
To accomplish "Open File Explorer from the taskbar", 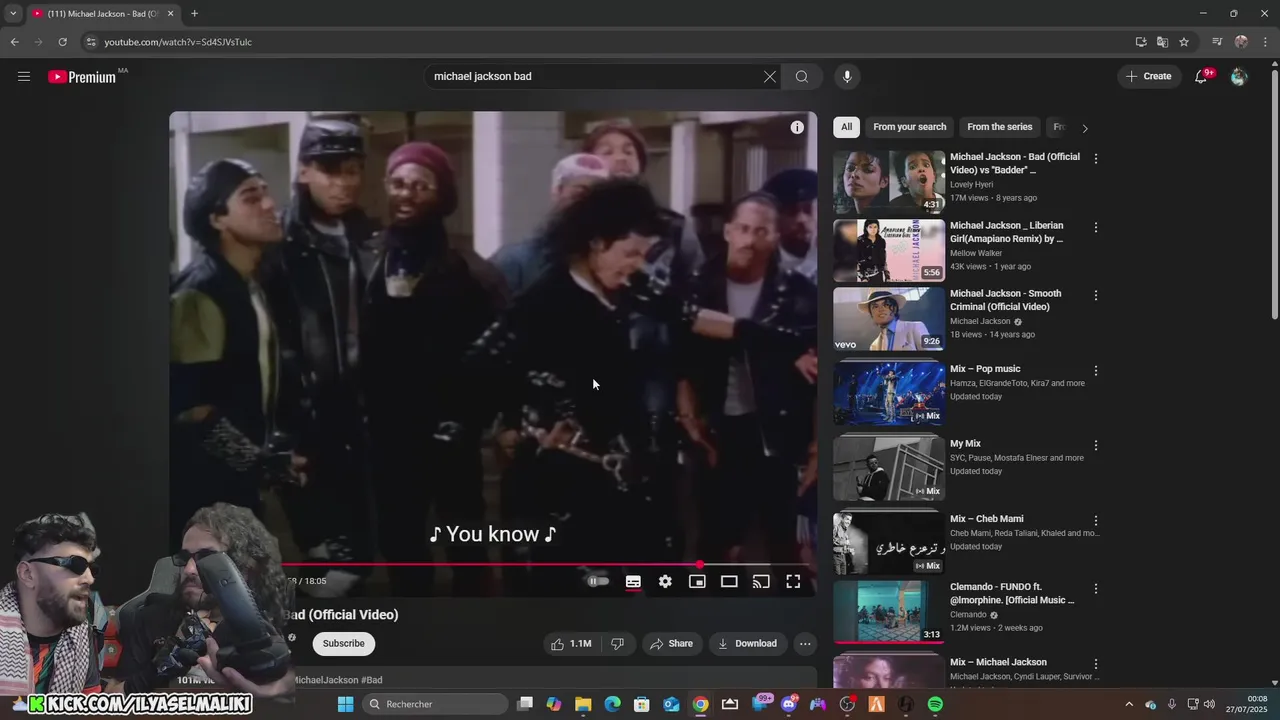I will point(583,704).
